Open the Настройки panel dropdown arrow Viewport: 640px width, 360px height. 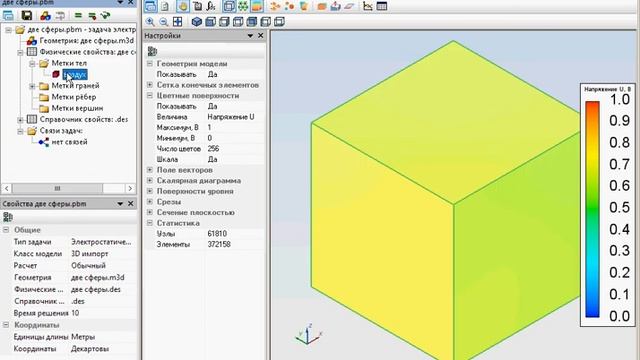pyautogui.click(x=250, y=36)
